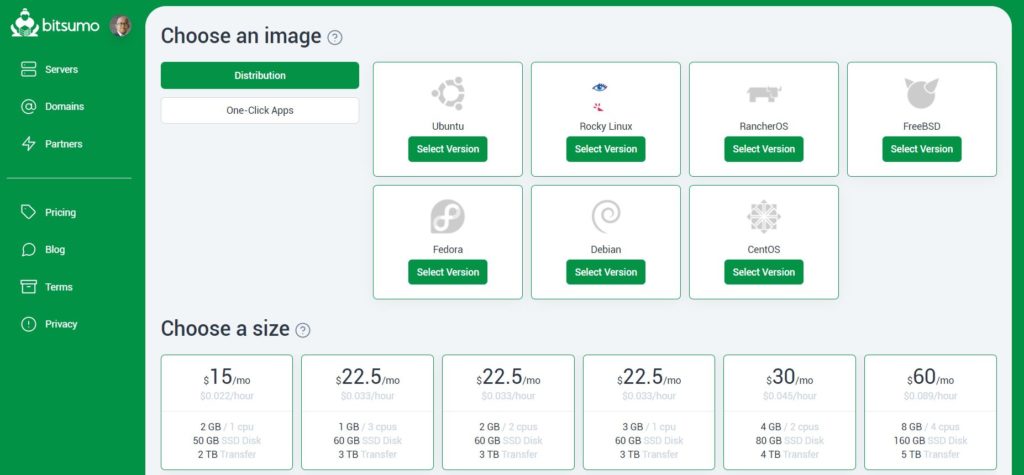Select Version for FreeBSD
The height and width of the screenshot is (475, 1024).
tap(922, 149)
